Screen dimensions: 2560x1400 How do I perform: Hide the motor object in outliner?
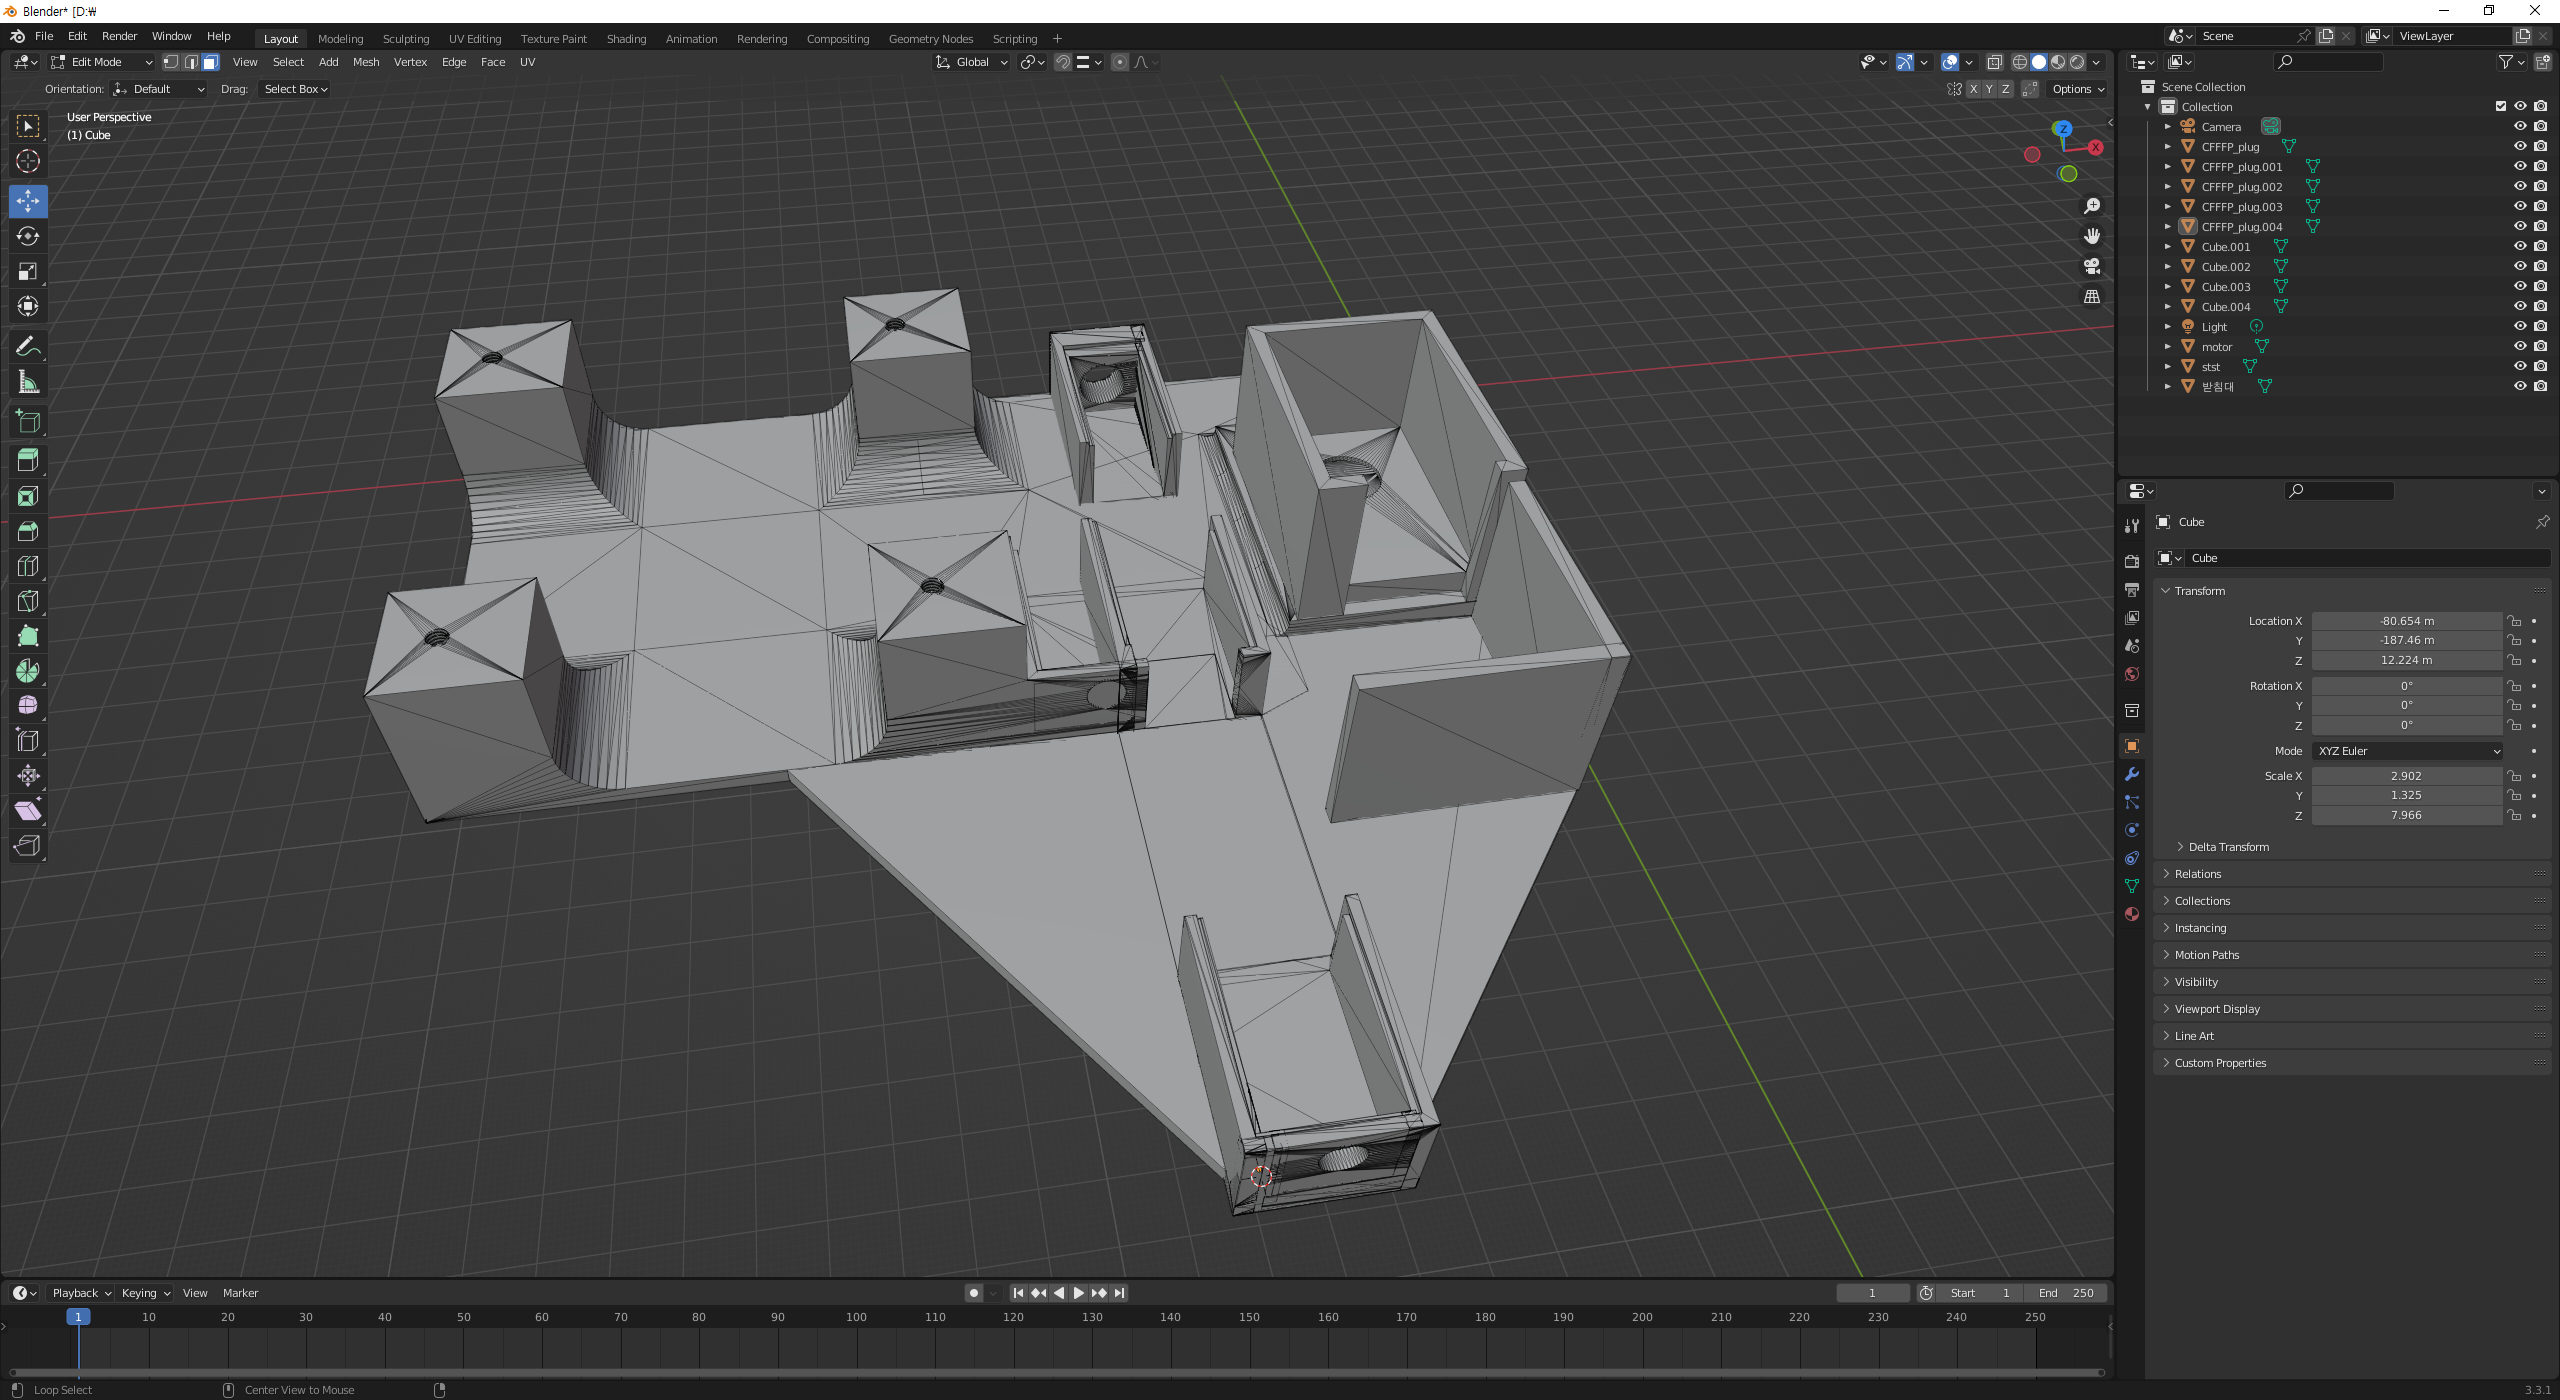tap(2520, 346)
